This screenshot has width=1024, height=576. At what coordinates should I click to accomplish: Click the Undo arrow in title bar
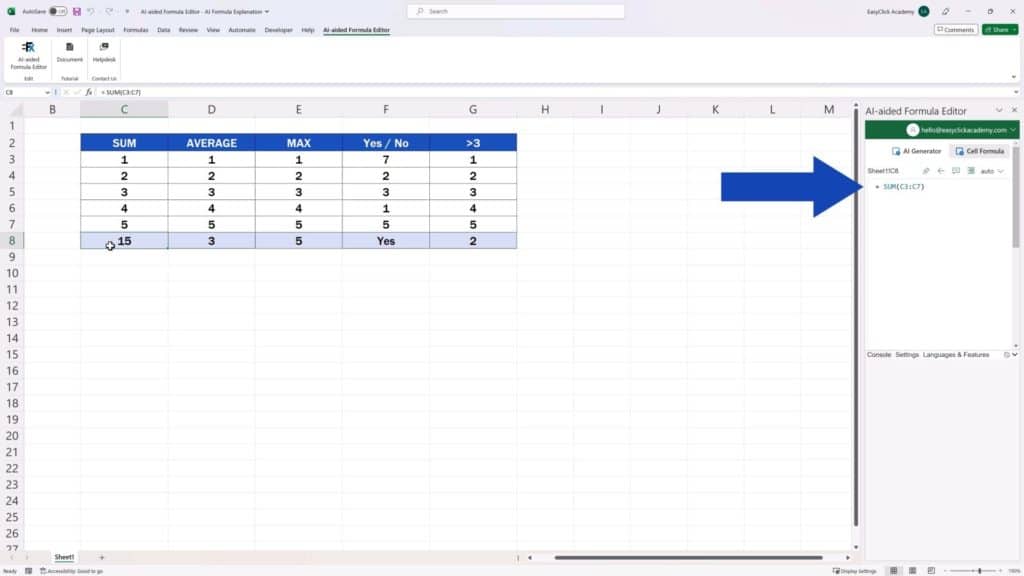tap(91, 11)
